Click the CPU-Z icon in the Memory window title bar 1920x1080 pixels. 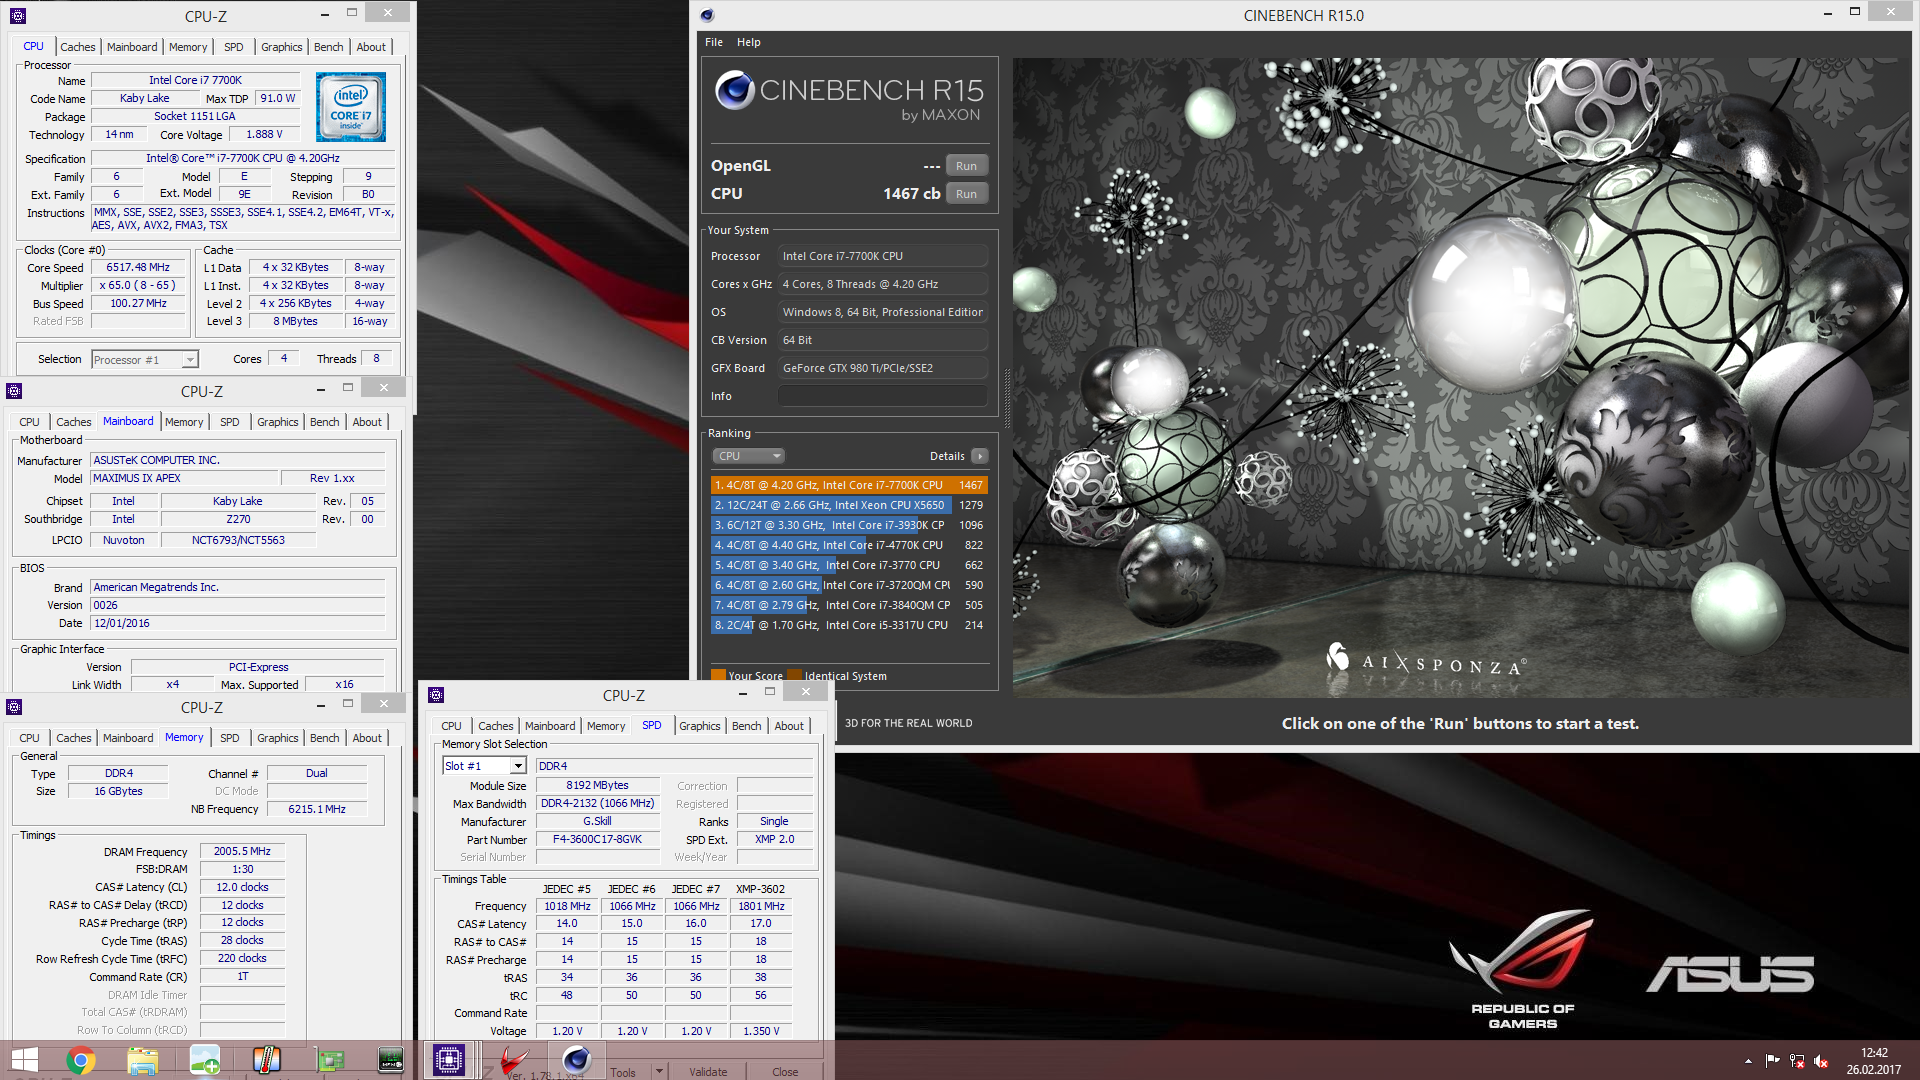(x=14, y=707)
